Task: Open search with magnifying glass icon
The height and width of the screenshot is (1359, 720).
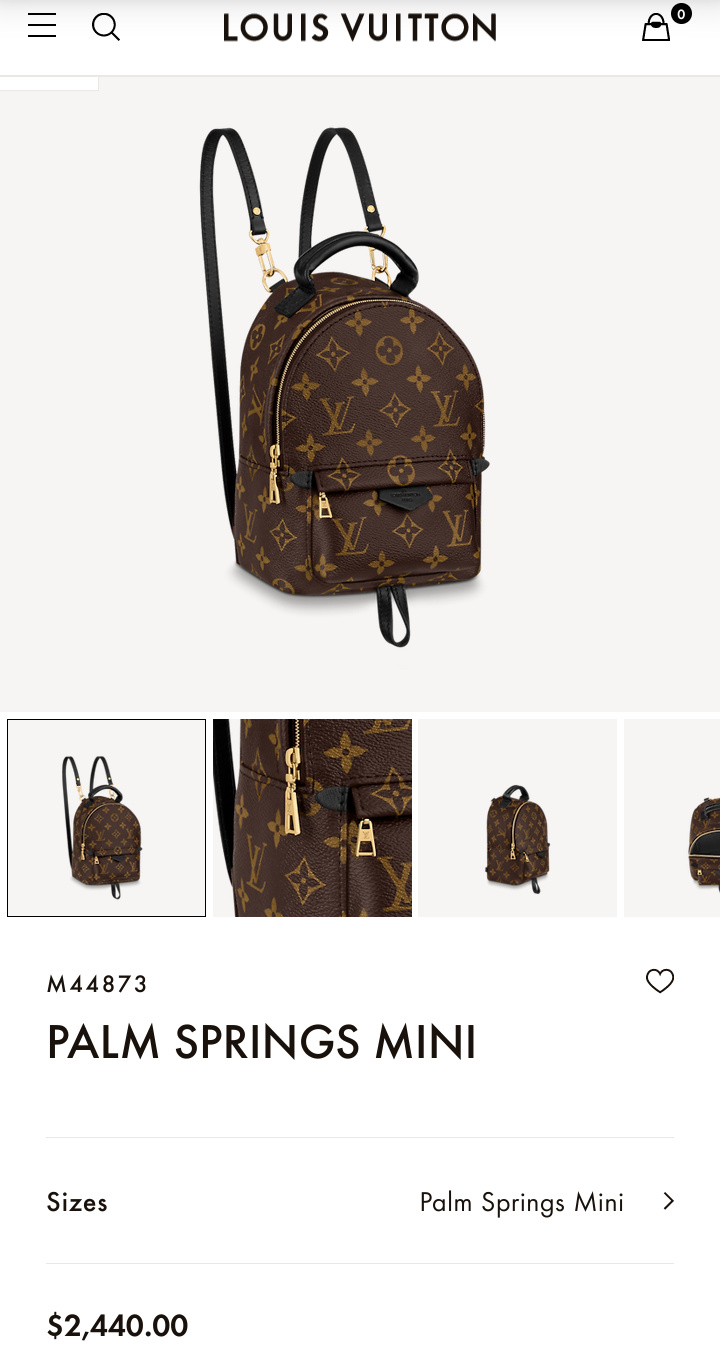Action: pos(106,27)
